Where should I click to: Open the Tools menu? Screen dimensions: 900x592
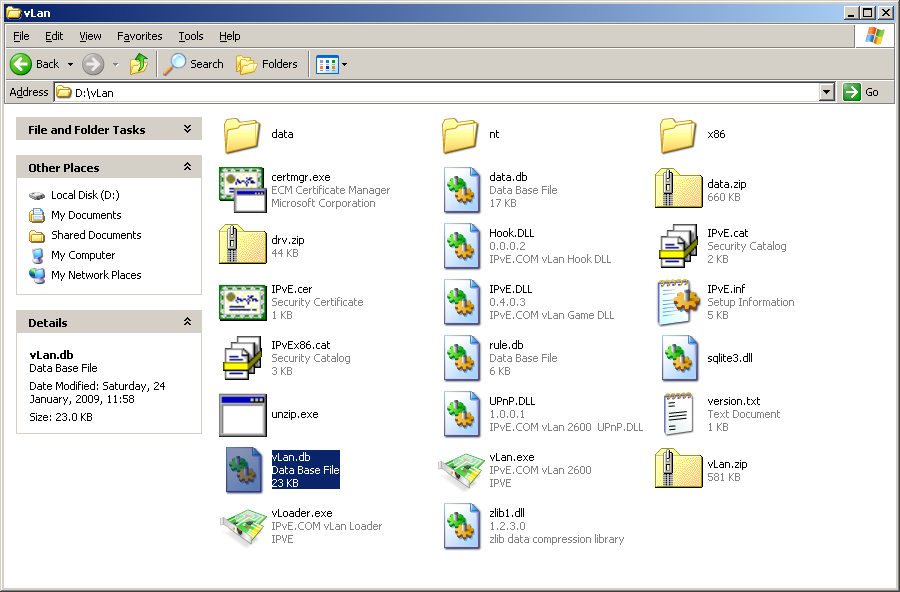pos(190,36)
